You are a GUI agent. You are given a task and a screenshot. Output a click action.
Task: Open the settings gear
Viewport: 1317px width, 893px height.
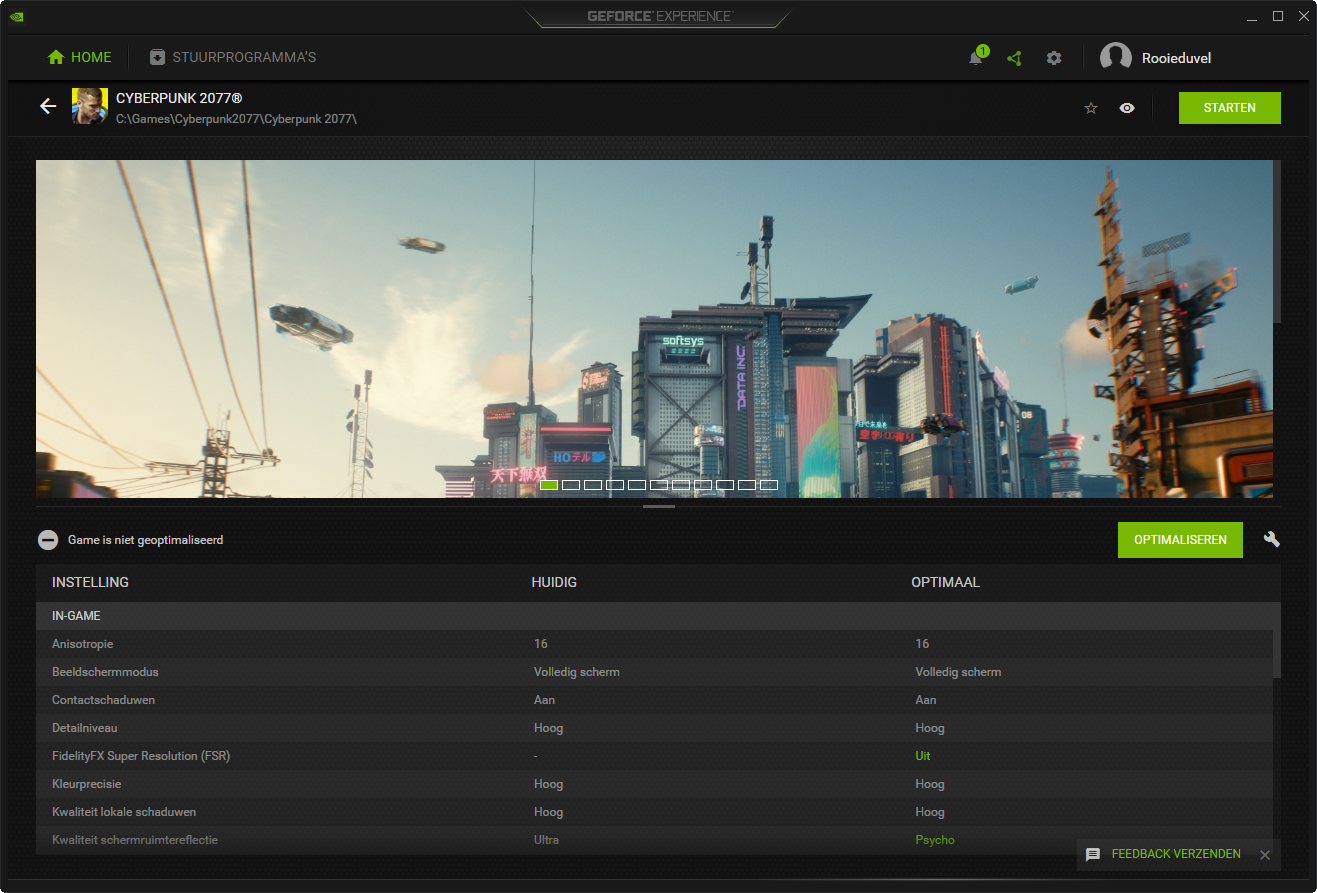1054,58
